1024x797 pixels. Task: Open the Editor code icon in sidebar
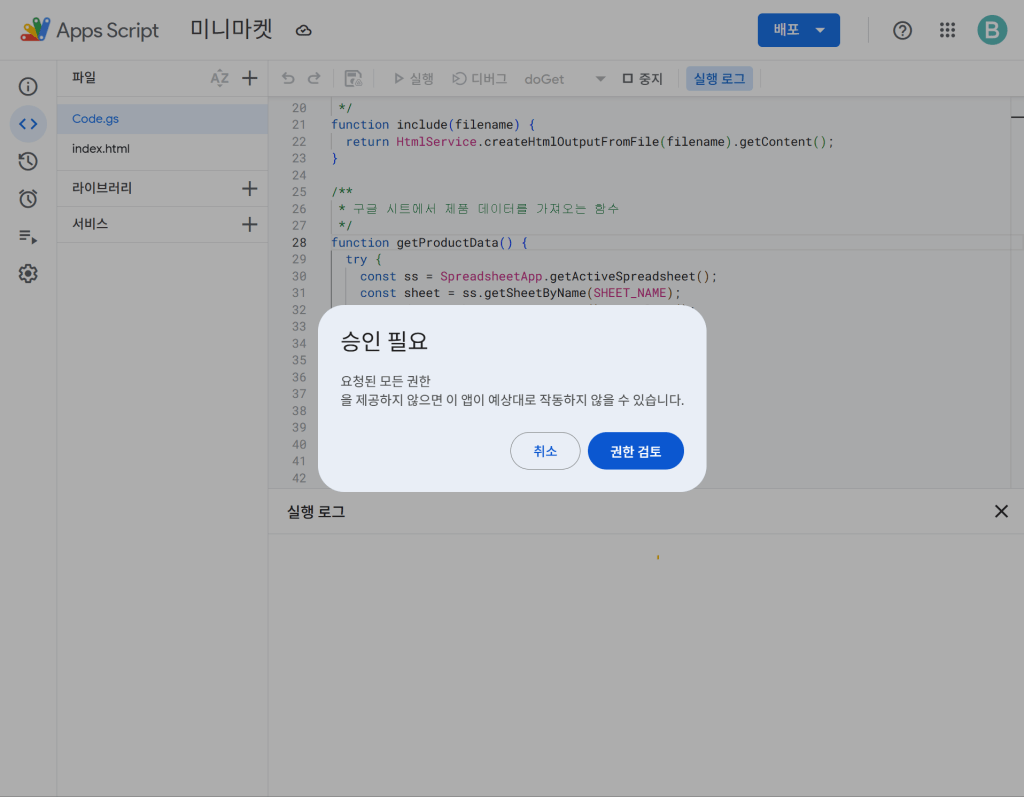(28, 124)
